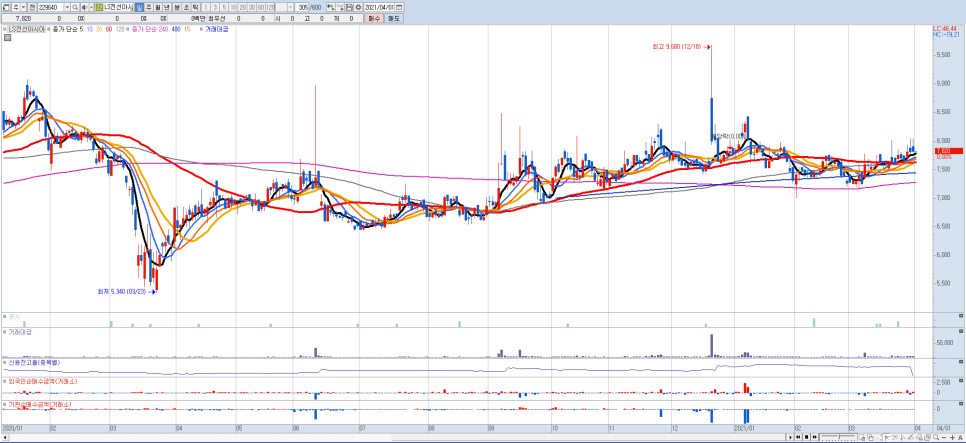The height and width of the screenshot is (443, 966).
Task: Click the rewind button in the bottom playback bar
Action: click(798, 437)
